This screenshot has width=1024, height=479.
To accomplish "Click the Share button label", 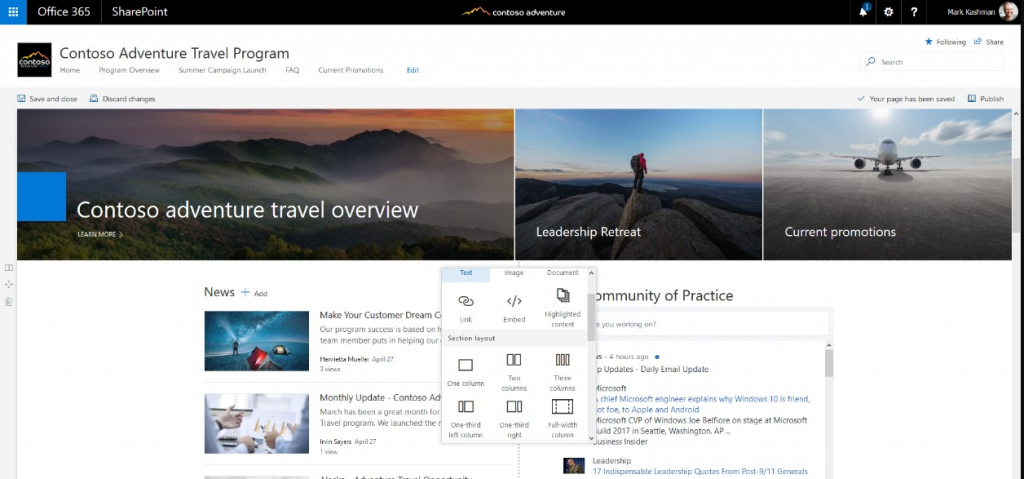I will pyautogui.click(x=995, y=42).
